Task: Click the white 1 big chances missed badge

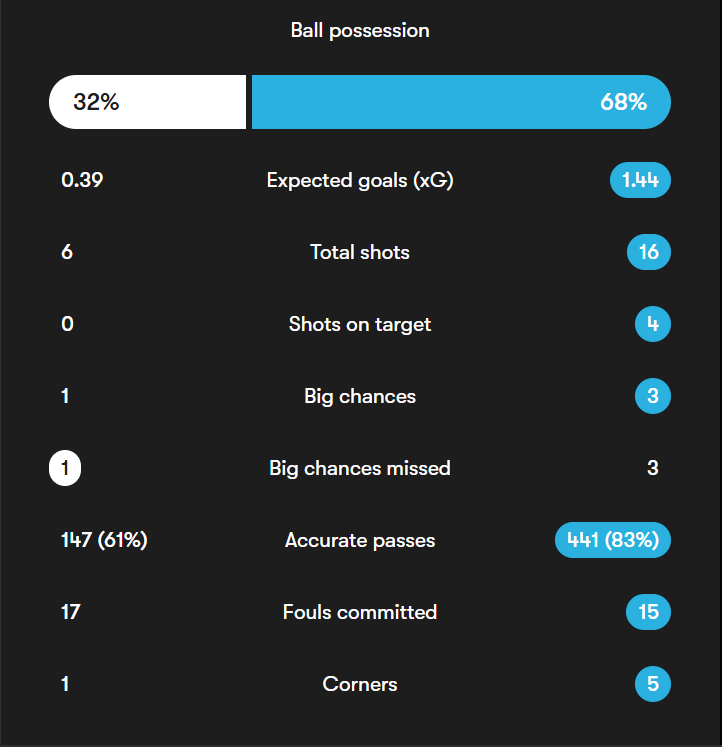Action: pos(65,469)
